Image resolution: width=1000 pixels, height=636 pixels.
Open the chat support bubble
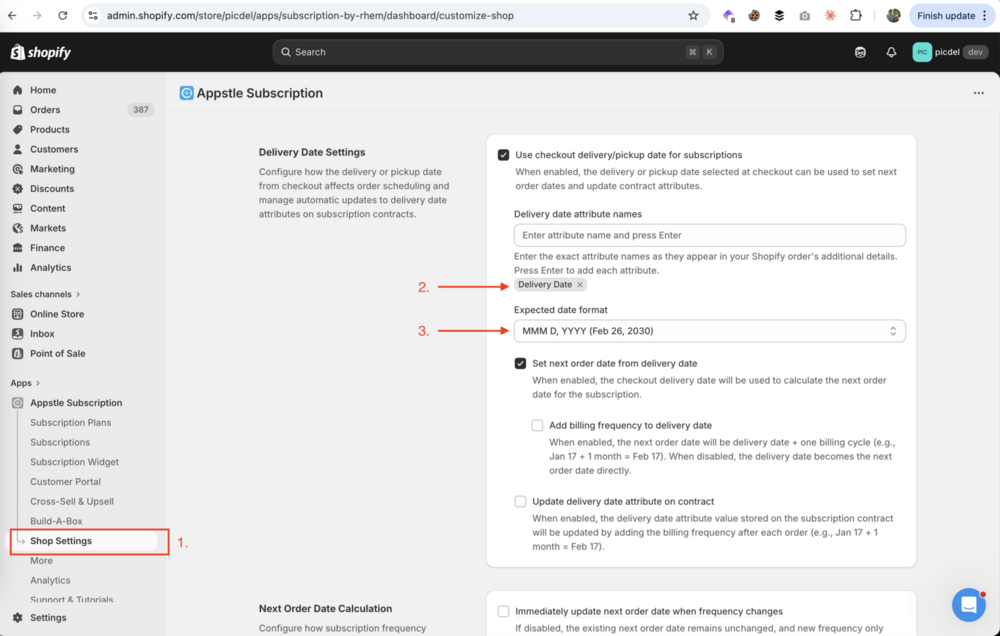[969, 604]
